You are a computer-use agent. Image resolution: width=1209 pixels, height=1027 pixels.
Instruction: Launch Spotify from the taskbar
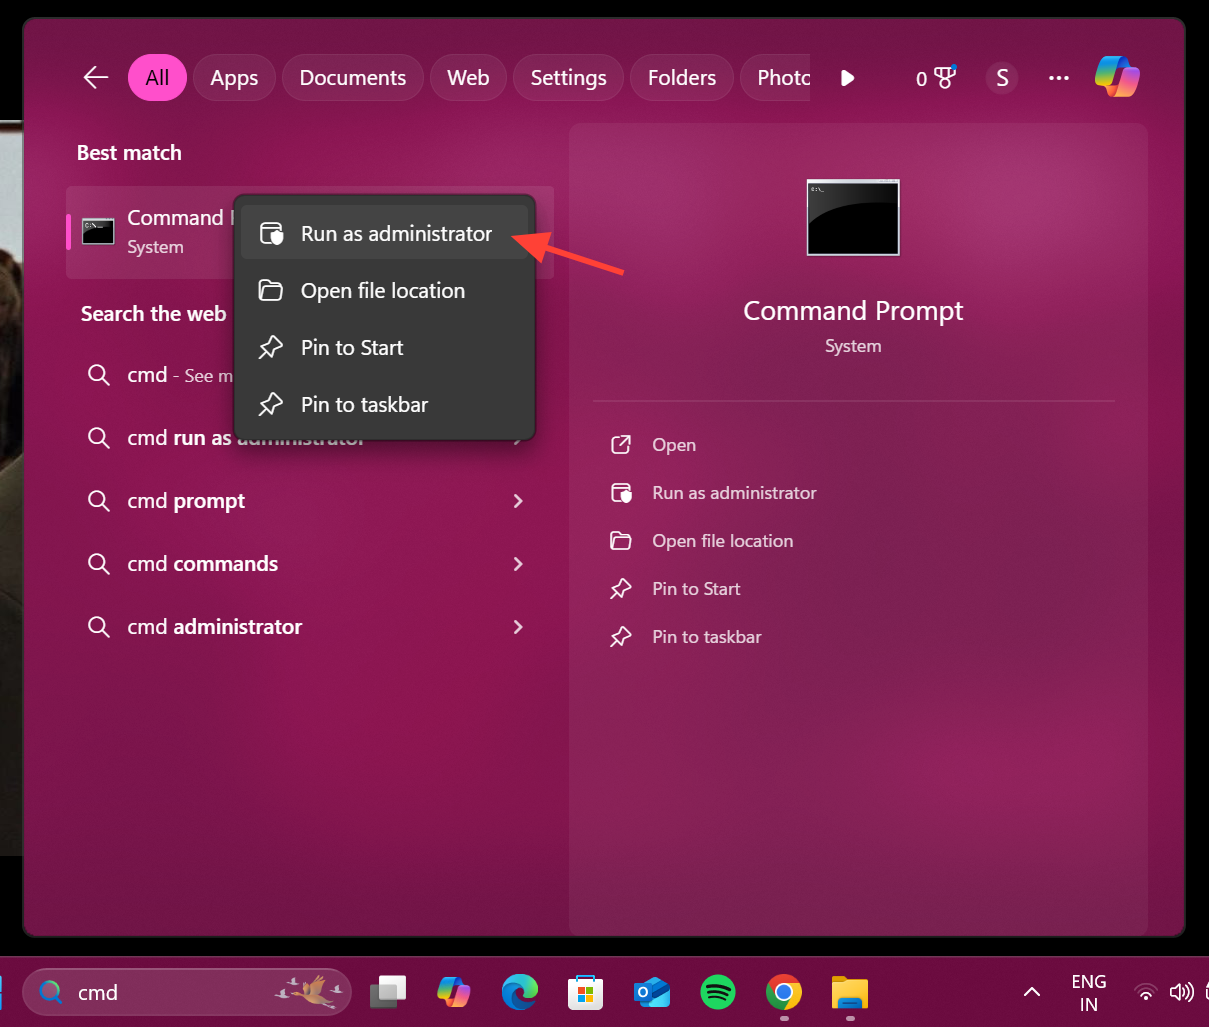pyautogui.click(x=718, y=992)
